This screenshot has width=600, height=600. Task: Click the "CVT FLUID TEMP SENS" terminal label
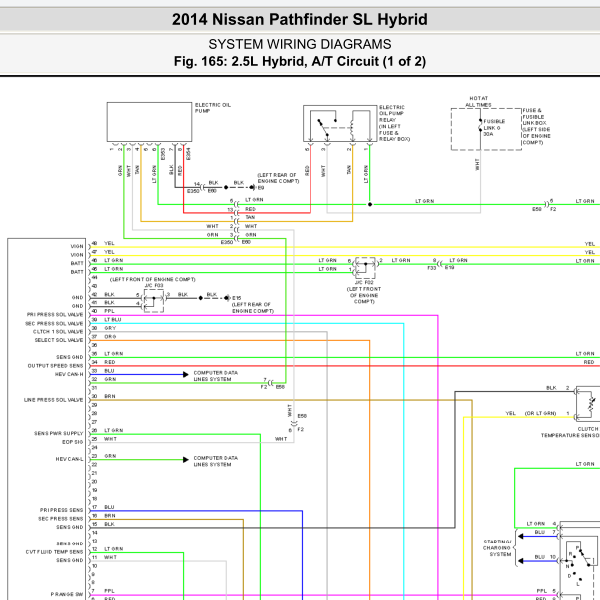pyautogui.click(x=54, y=552)
